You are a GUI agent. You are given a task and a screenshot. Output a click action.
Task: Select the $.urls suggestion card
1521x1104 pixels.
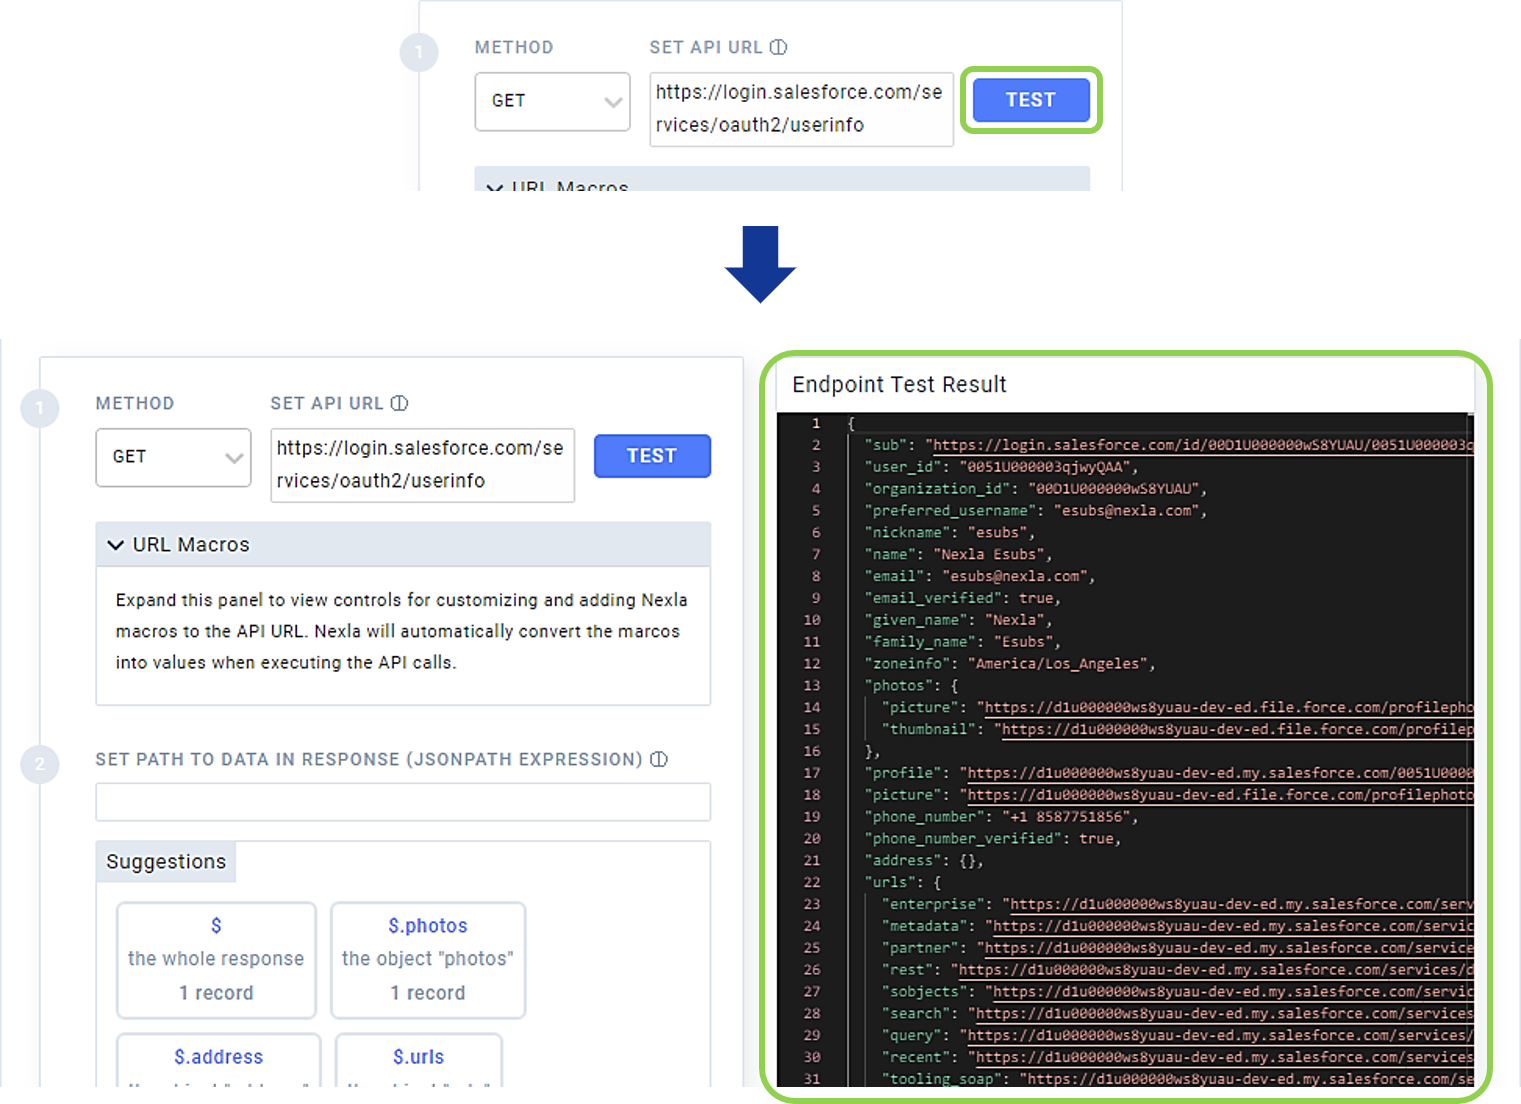tap(419, 1059)
